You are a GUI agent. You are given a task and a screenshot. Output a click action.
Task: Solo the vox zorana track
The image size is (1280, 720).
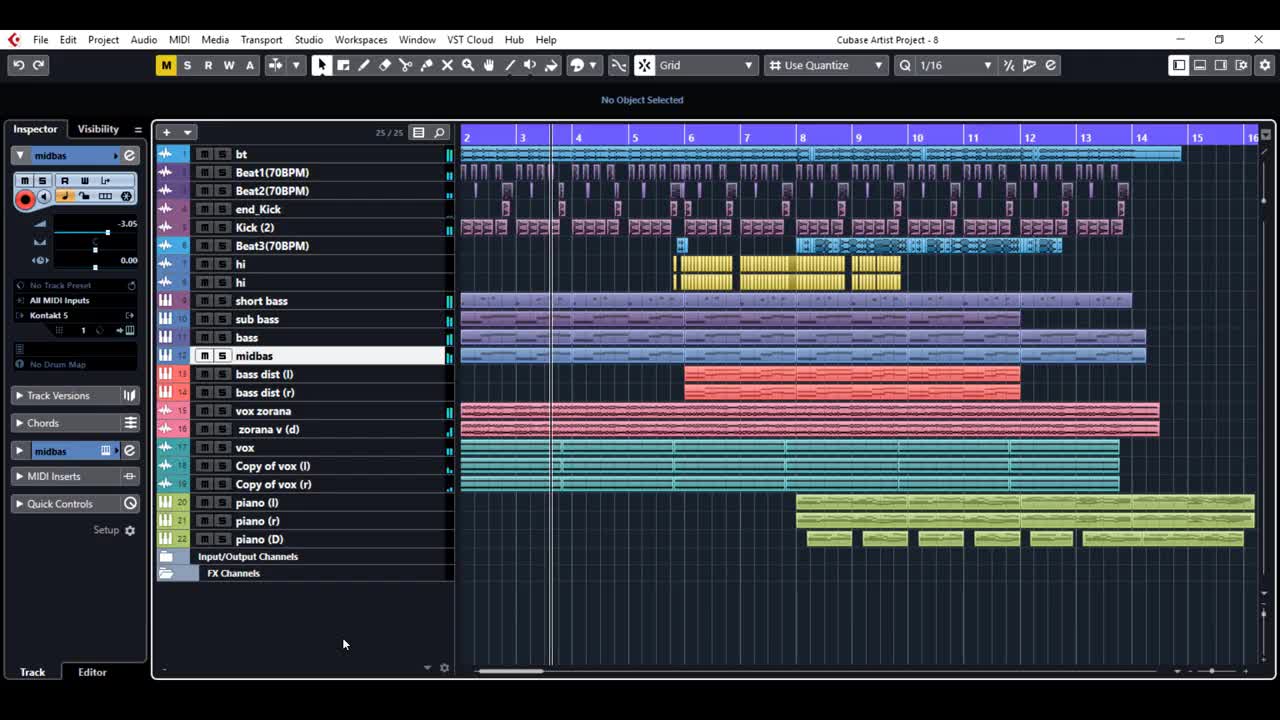point(222,411)
